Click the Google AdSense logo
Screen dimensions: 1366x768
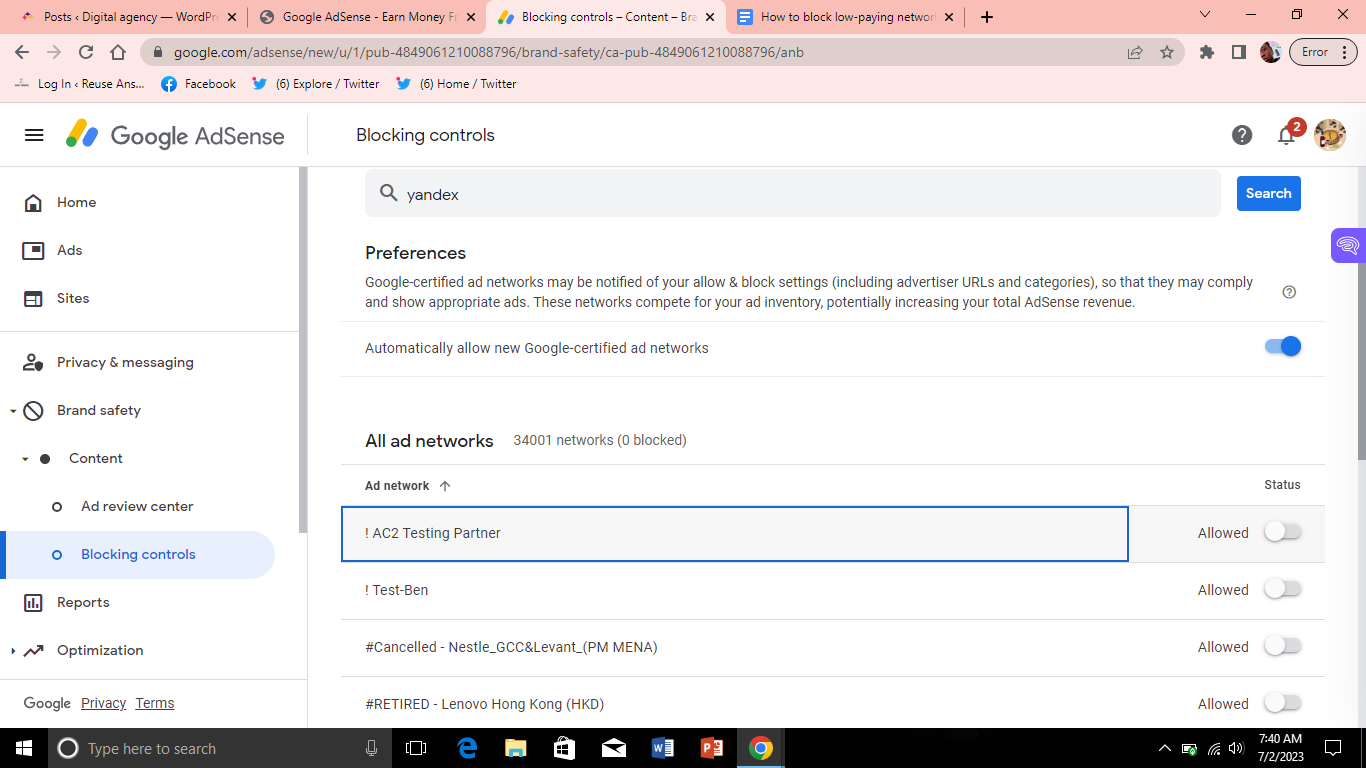[x=175, y=135]
